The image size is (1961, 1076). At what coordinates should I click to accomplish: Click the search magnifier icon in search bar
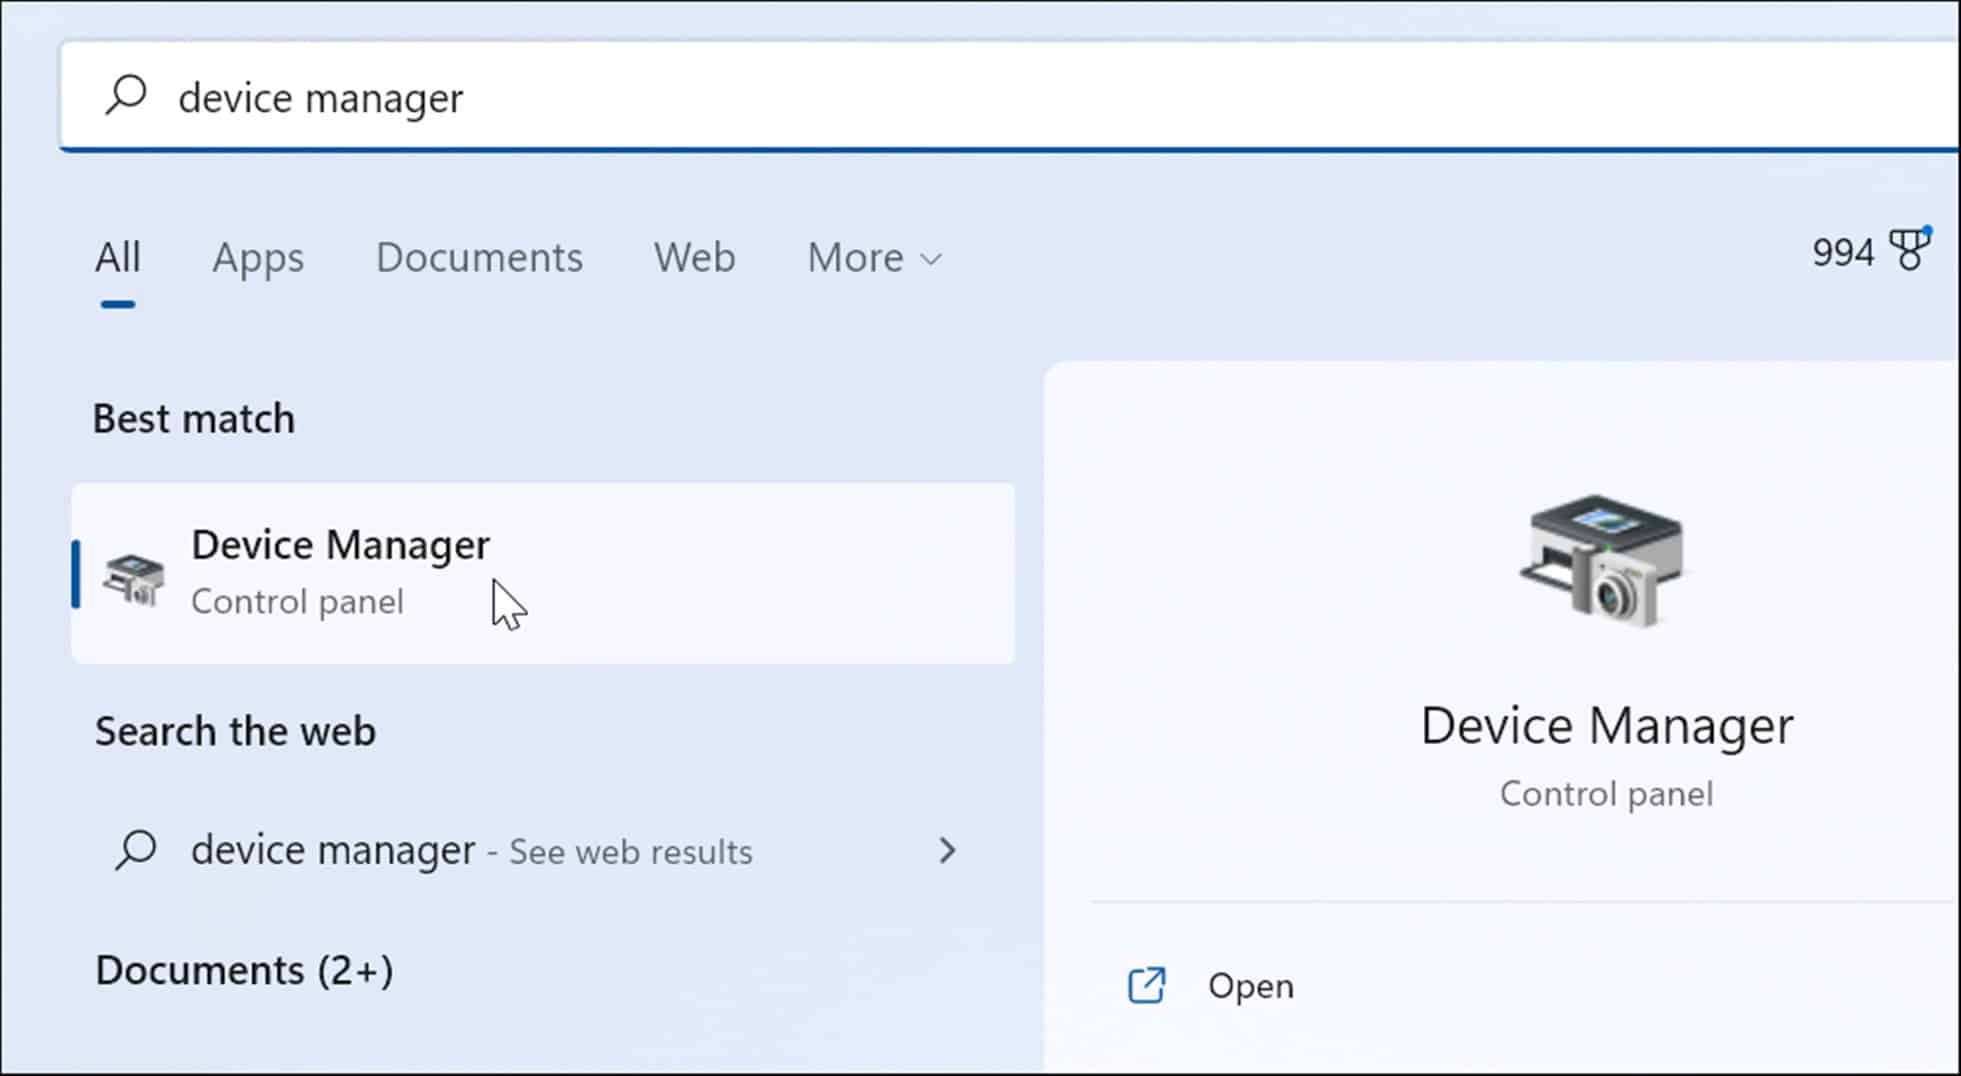click(x=124, y=95)
